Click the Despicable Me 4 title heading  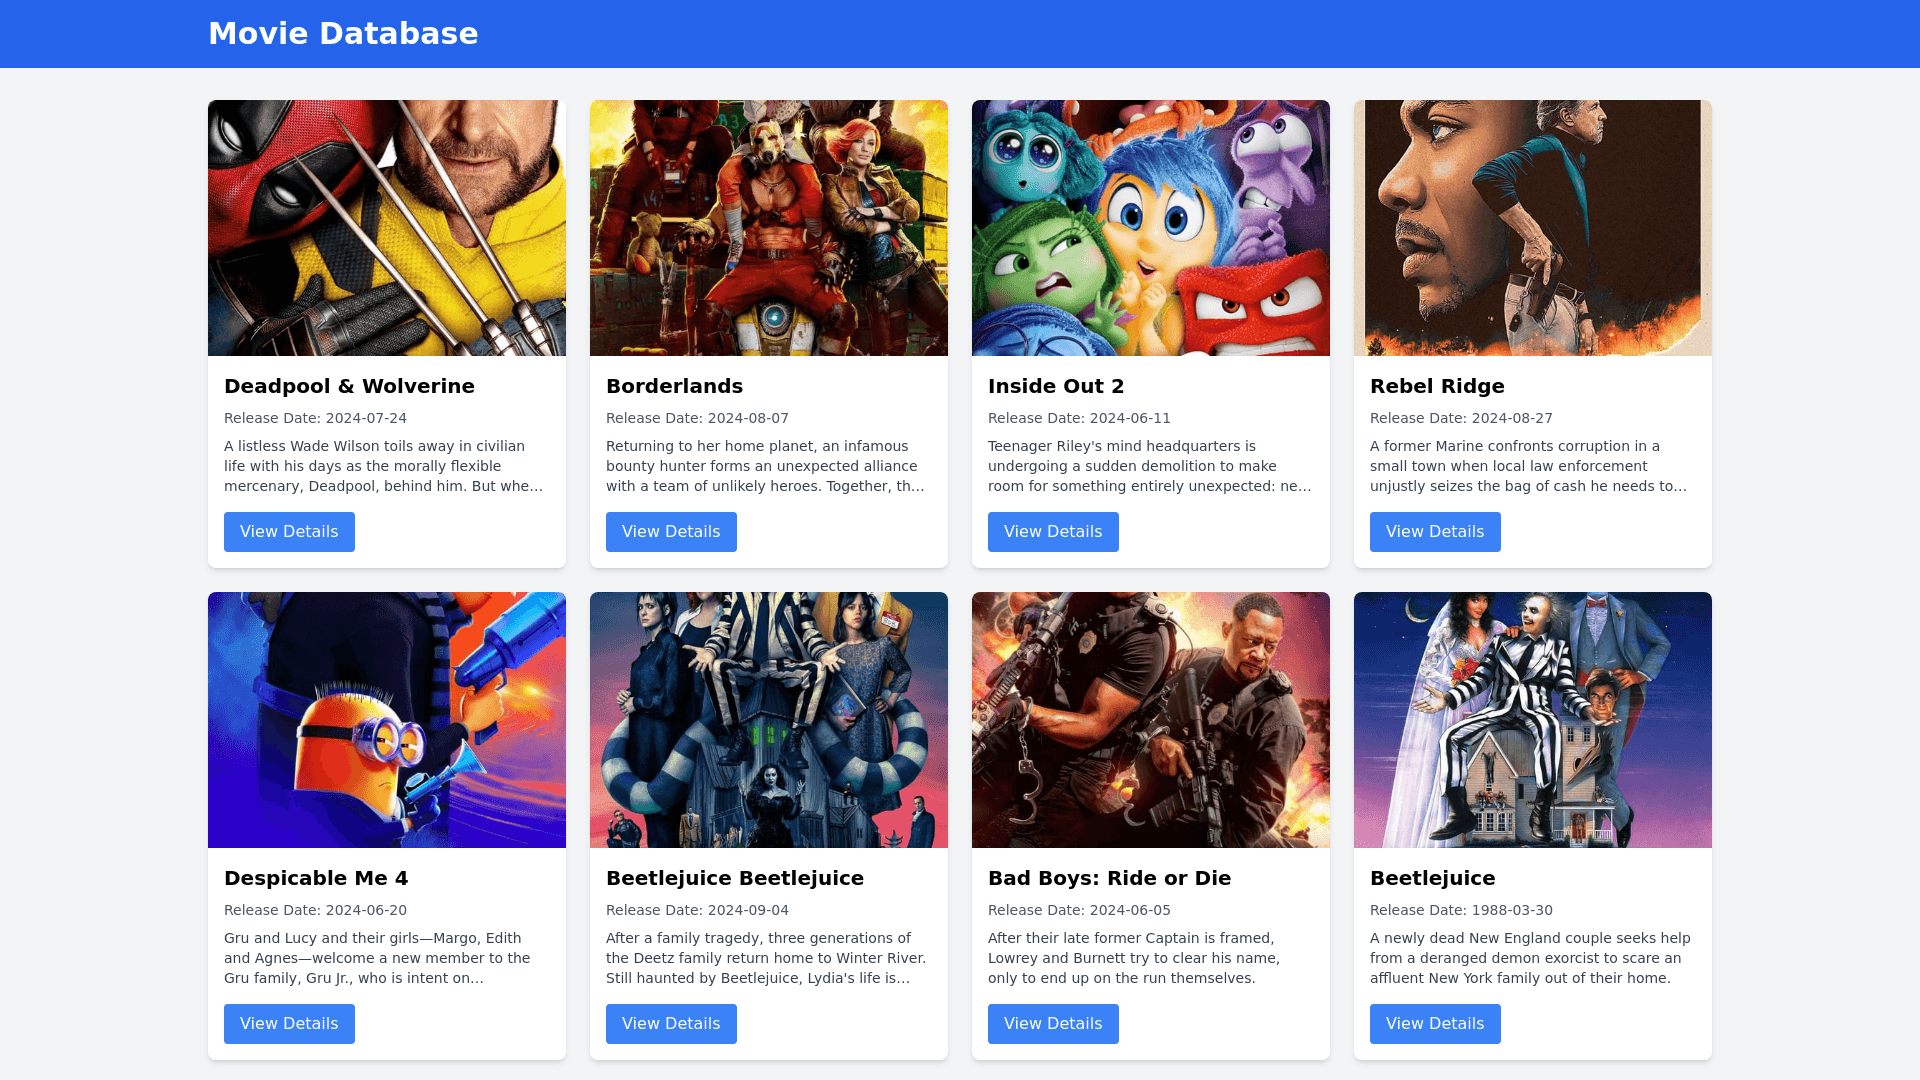316,878
